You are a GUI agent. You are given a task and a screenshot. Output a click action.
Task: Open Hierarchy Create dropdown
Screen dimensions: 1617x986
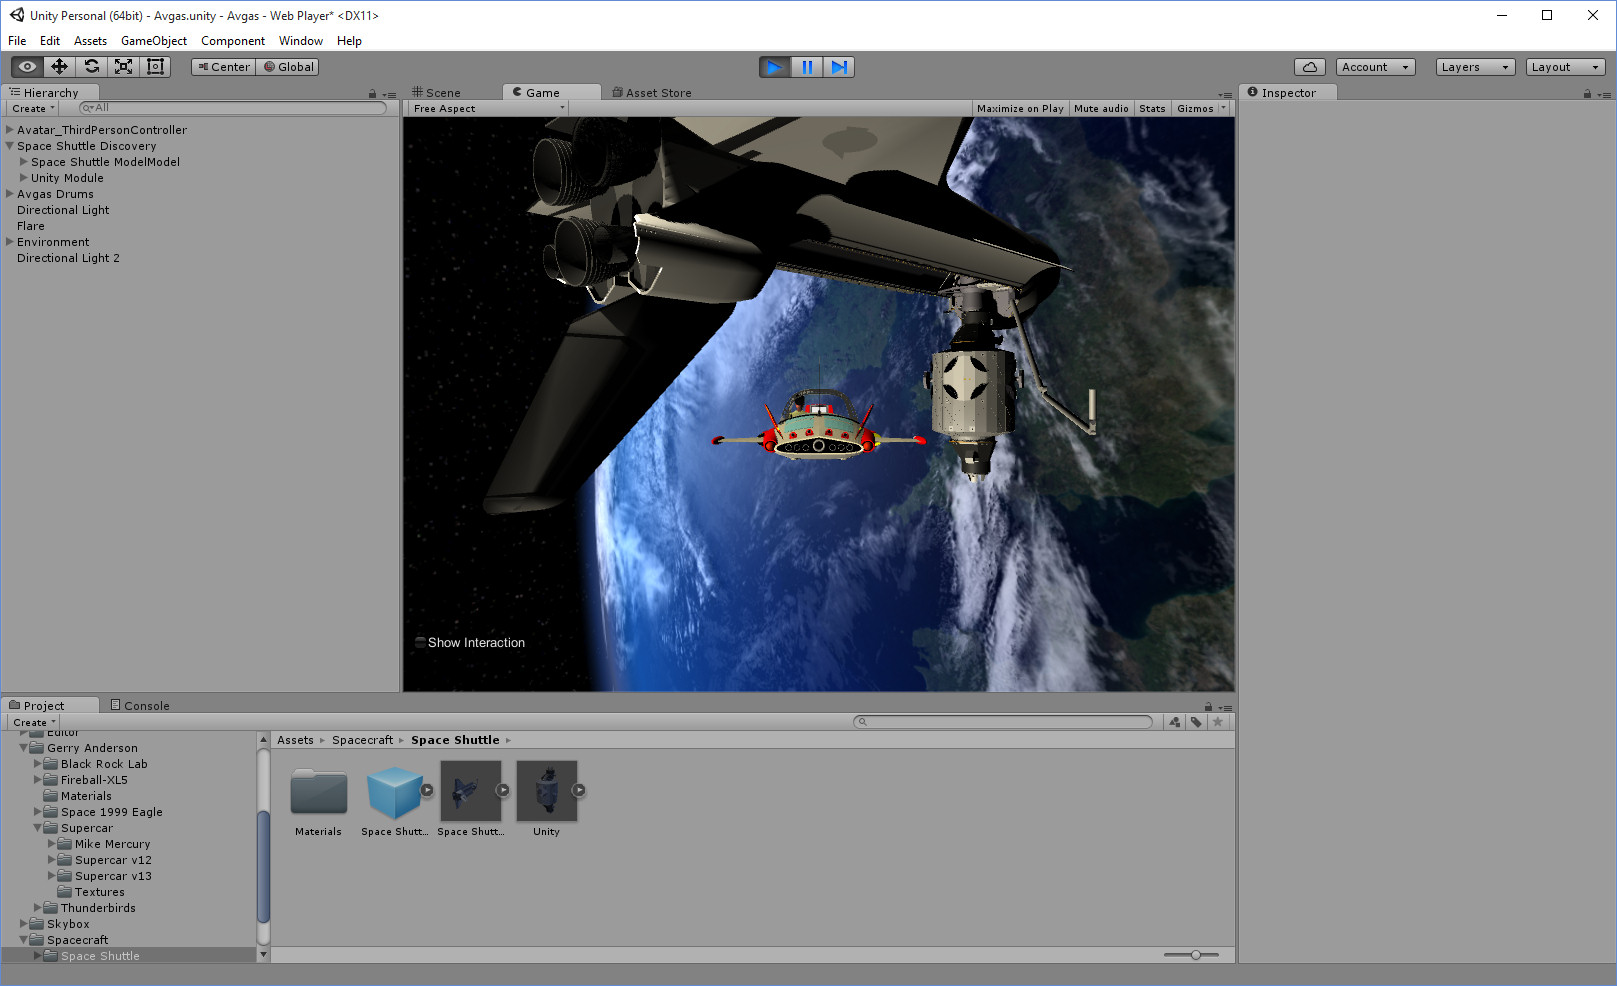click(33, 108)
